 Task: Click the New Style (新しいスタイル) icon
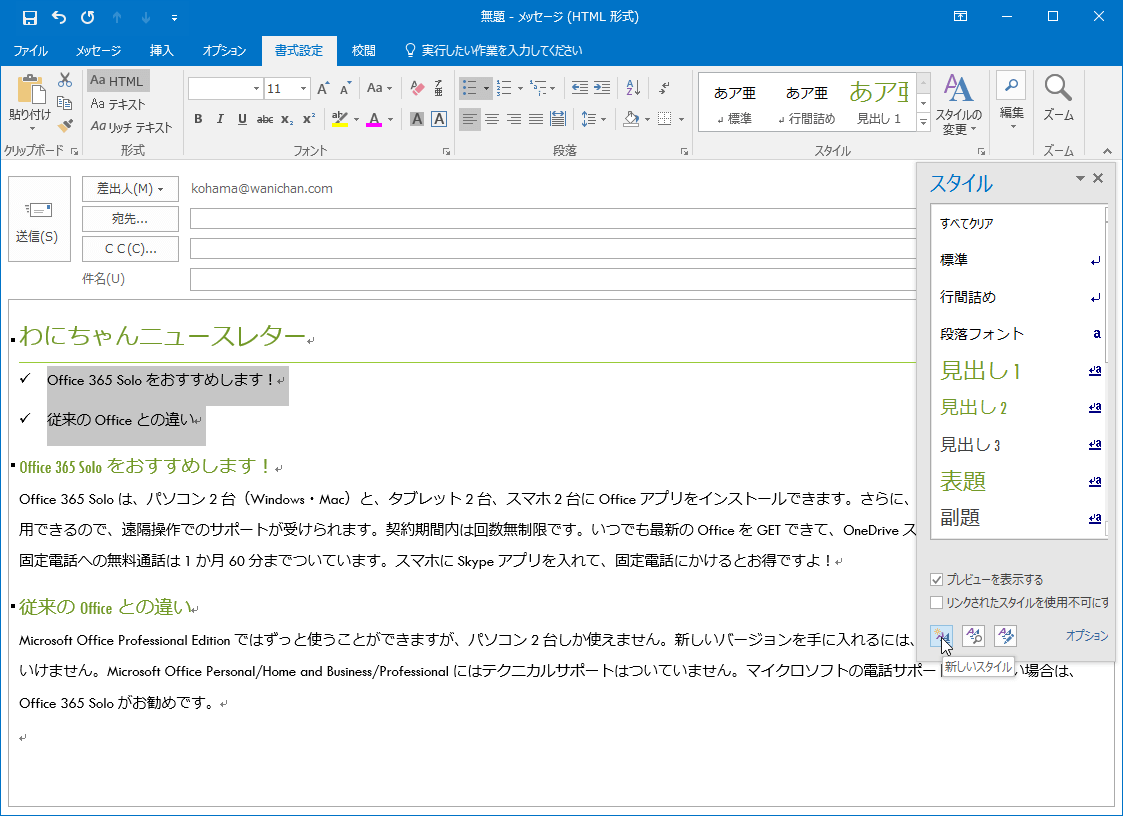(941, 635)
